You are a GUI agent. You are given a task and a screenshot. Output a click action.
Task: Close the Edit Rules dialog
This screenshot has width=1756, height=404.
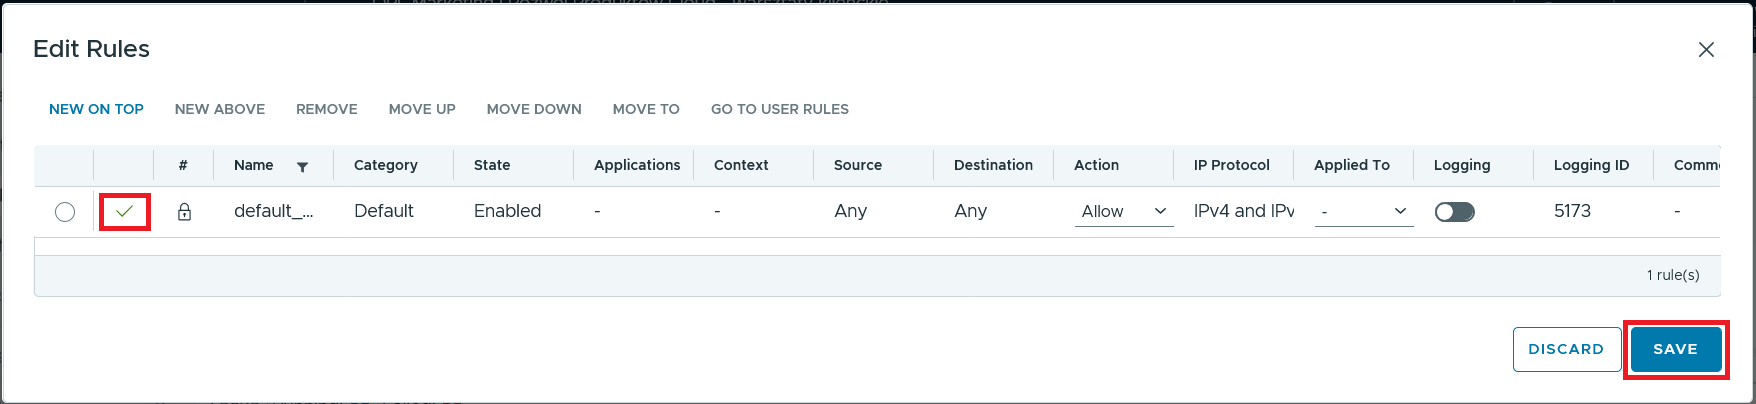1706,50
